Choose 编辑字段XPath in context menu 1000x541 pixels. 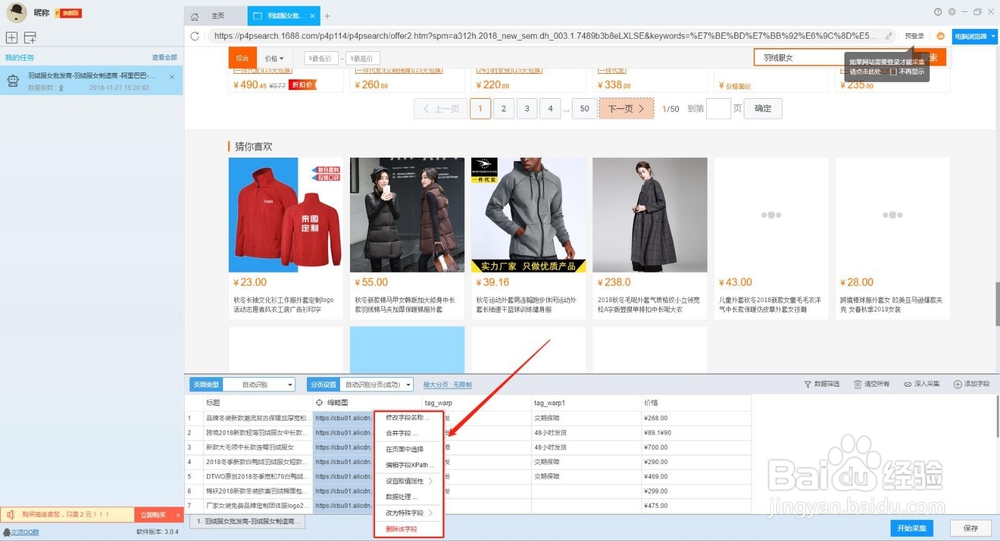coord(408,465)
